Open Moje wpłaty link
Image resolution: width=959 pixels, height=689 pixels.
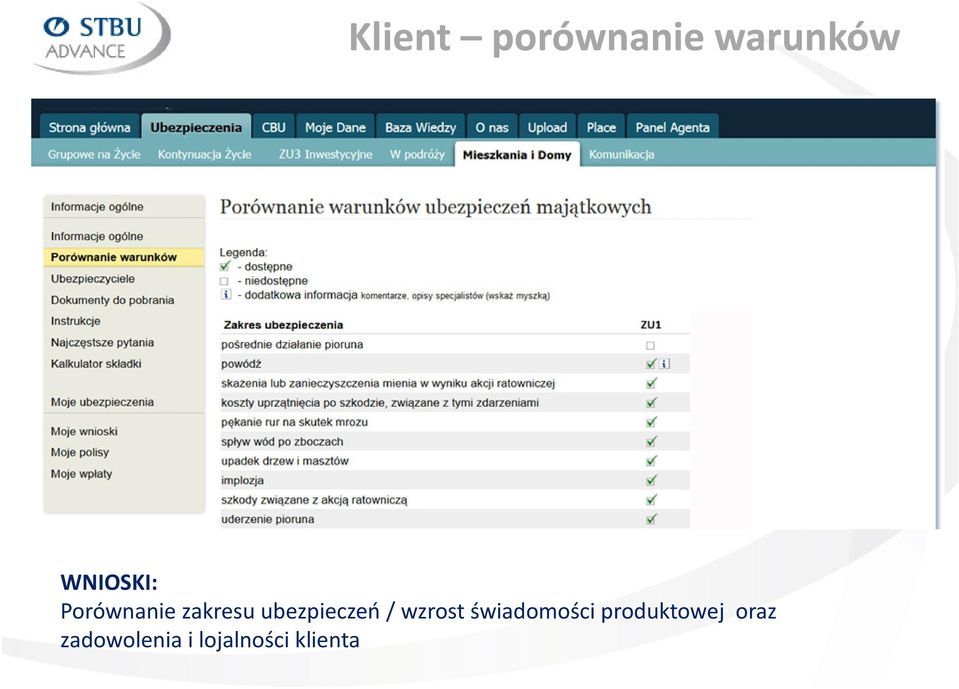coord(81,474)
